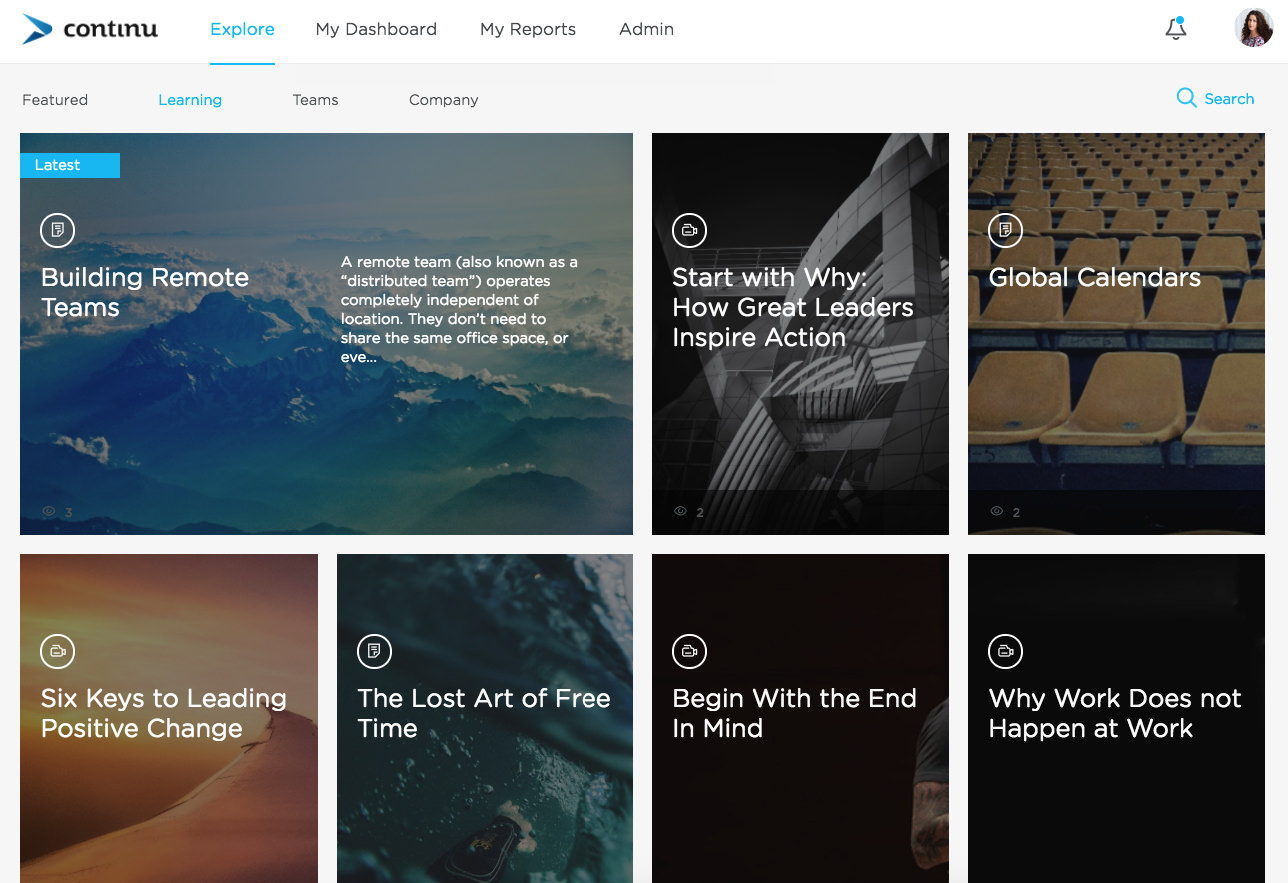Select the Featured sub-tab

tap(55, 100)
